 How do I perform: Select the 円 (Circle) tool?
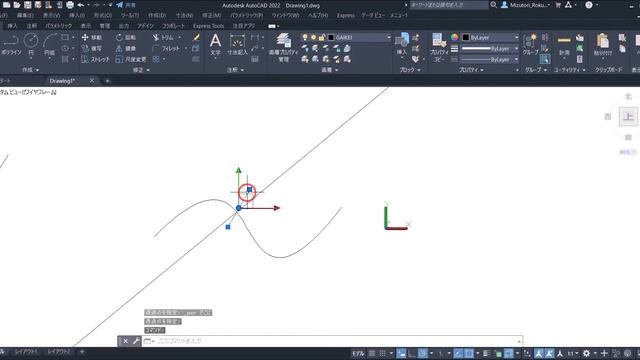pos(31,44)
